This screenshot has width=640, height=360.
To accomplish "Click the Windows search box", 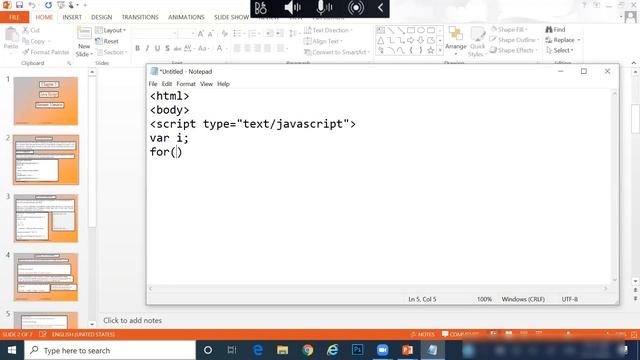I will [110, 350].
